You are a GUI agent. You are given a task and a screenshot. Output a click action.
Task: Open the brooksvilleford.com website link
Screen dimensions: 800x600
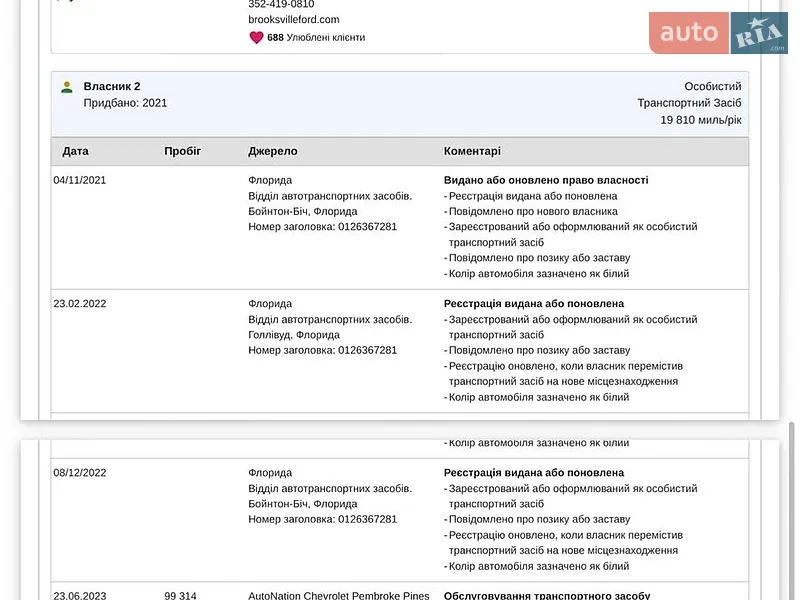[294, 19]
